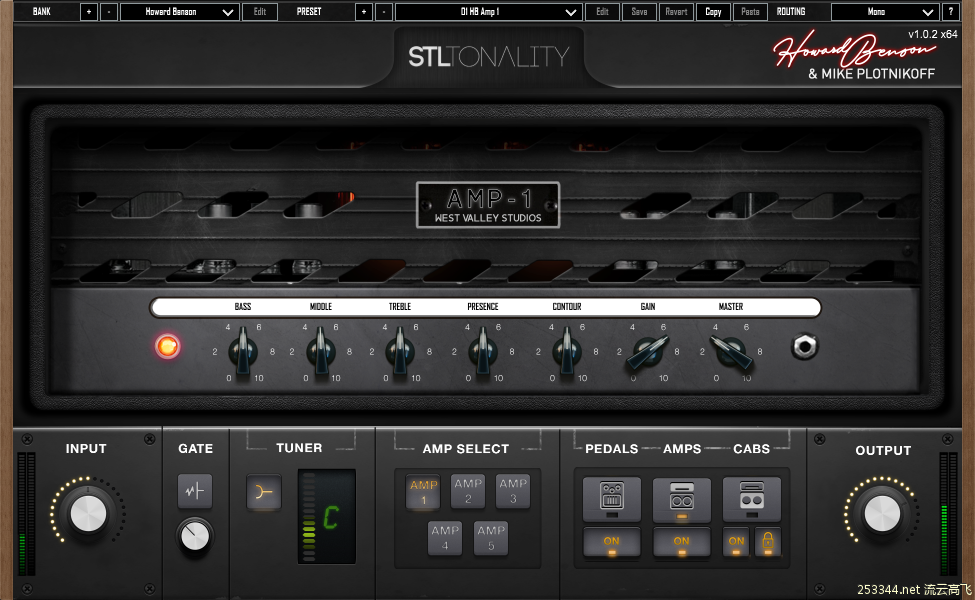Paste the preset settings

(751, 12)
